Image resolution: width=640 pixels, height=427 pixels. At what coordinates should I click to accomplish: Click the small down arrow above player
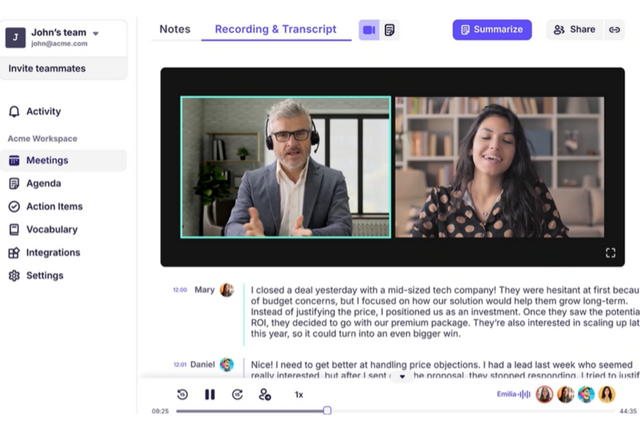(403, 377)
